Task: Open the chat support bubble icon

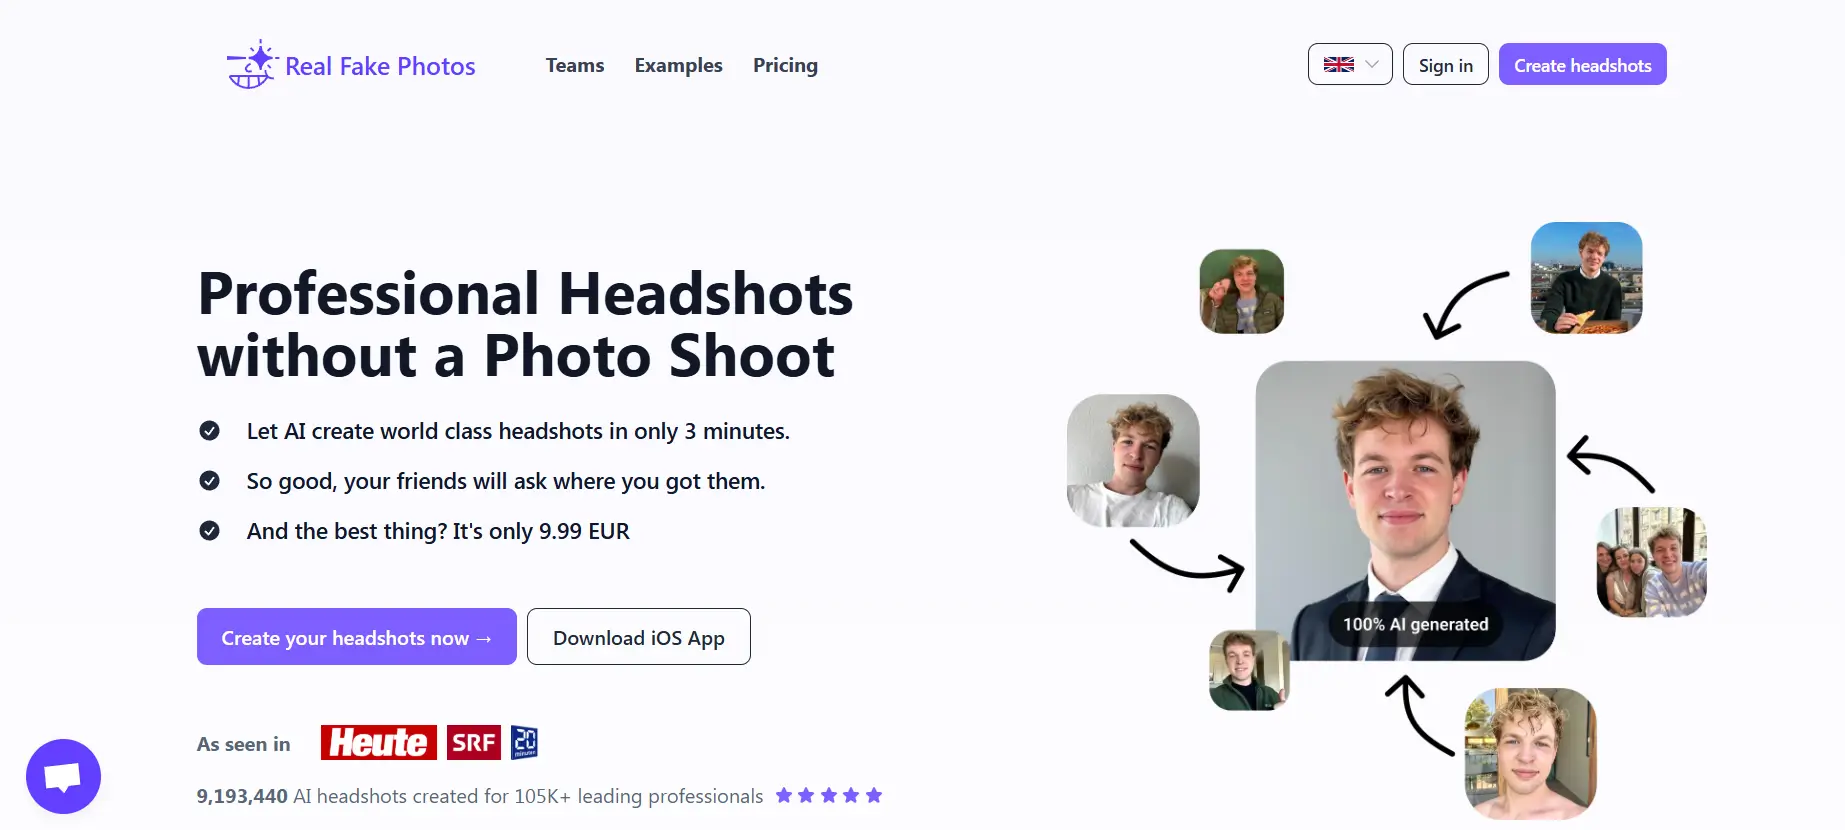Action: click(63, 776)
